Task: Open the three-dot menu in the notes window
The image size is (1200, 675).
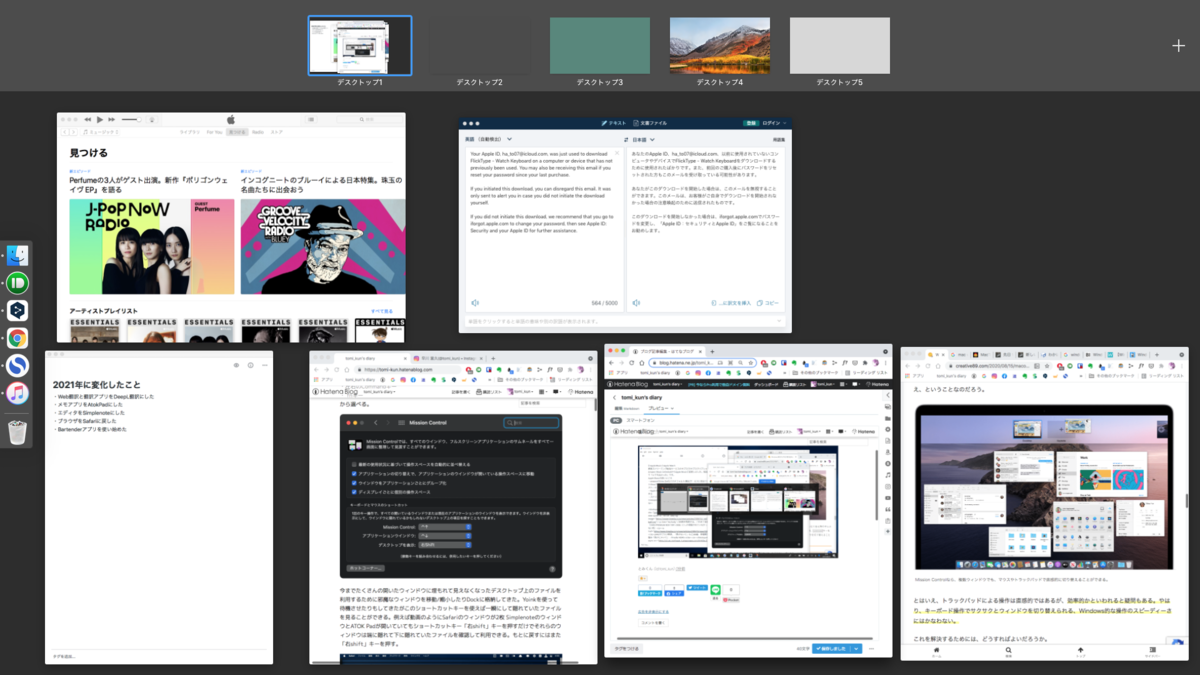Action: (x=263, y=366)
